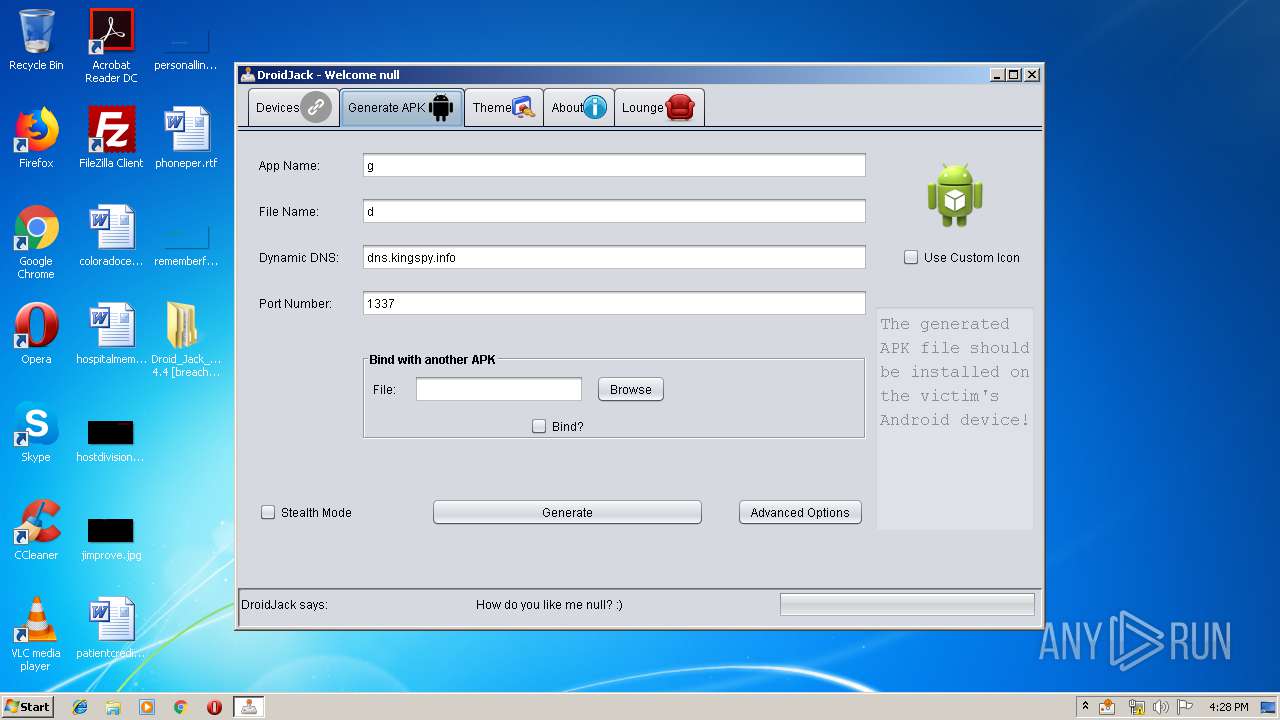Switch to the Generate APK tab

(401, 108)
